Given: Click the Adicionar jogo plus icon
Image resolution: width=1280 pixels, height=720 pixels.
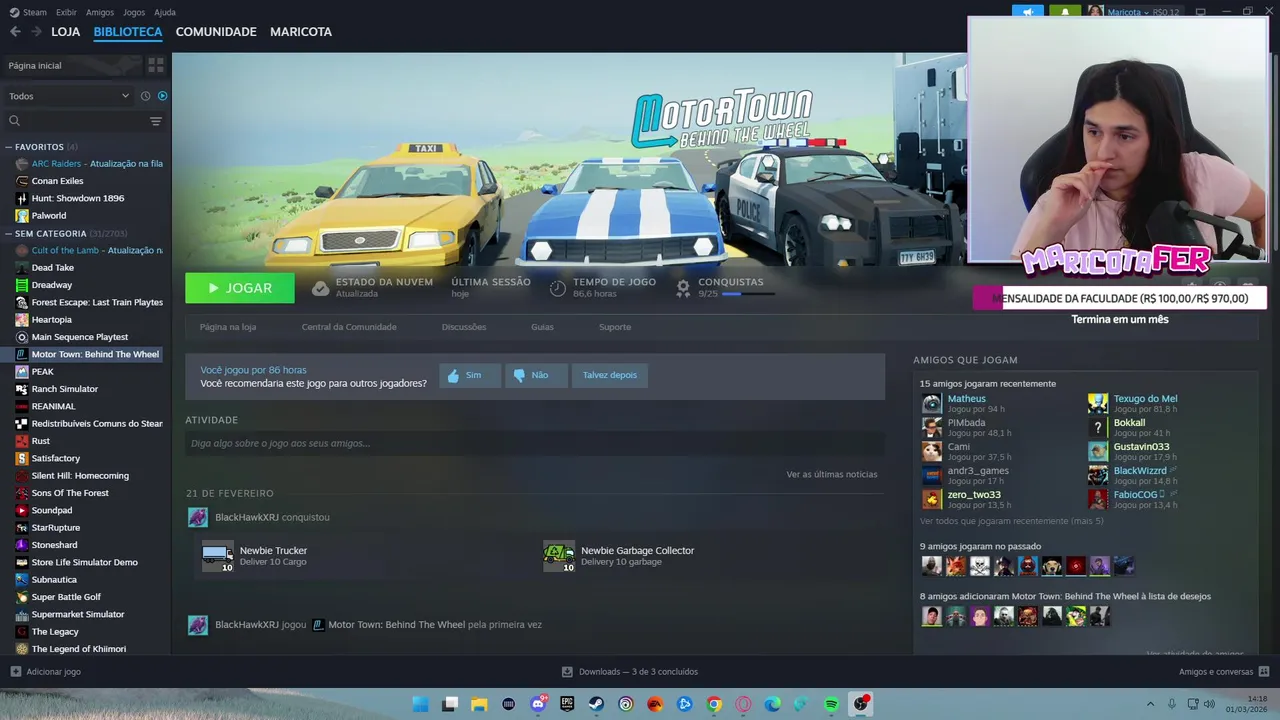Looking at the screenshot, I should coord(15,672).
